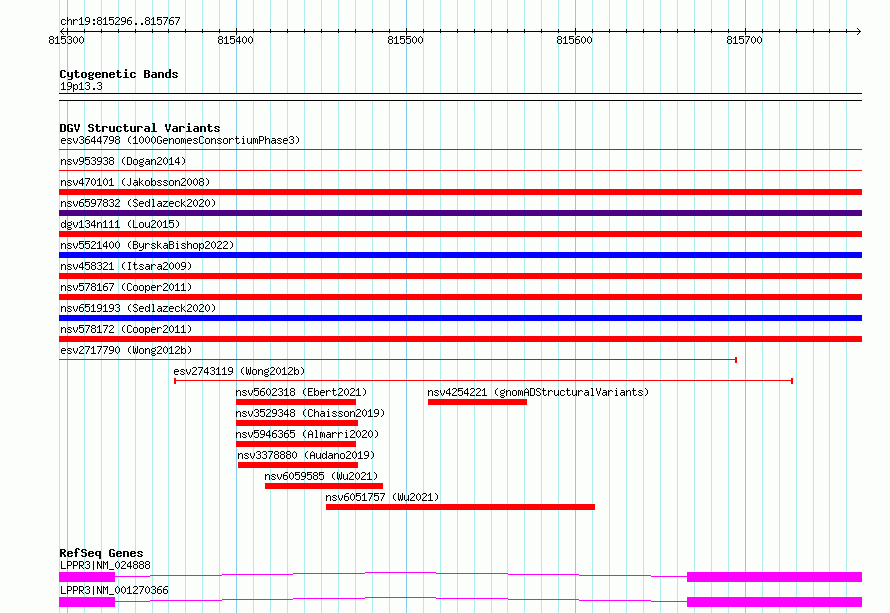890x613 pixels.
Task: Click the nsv6059585 (Wu2021) red bar
Action: 324,486
